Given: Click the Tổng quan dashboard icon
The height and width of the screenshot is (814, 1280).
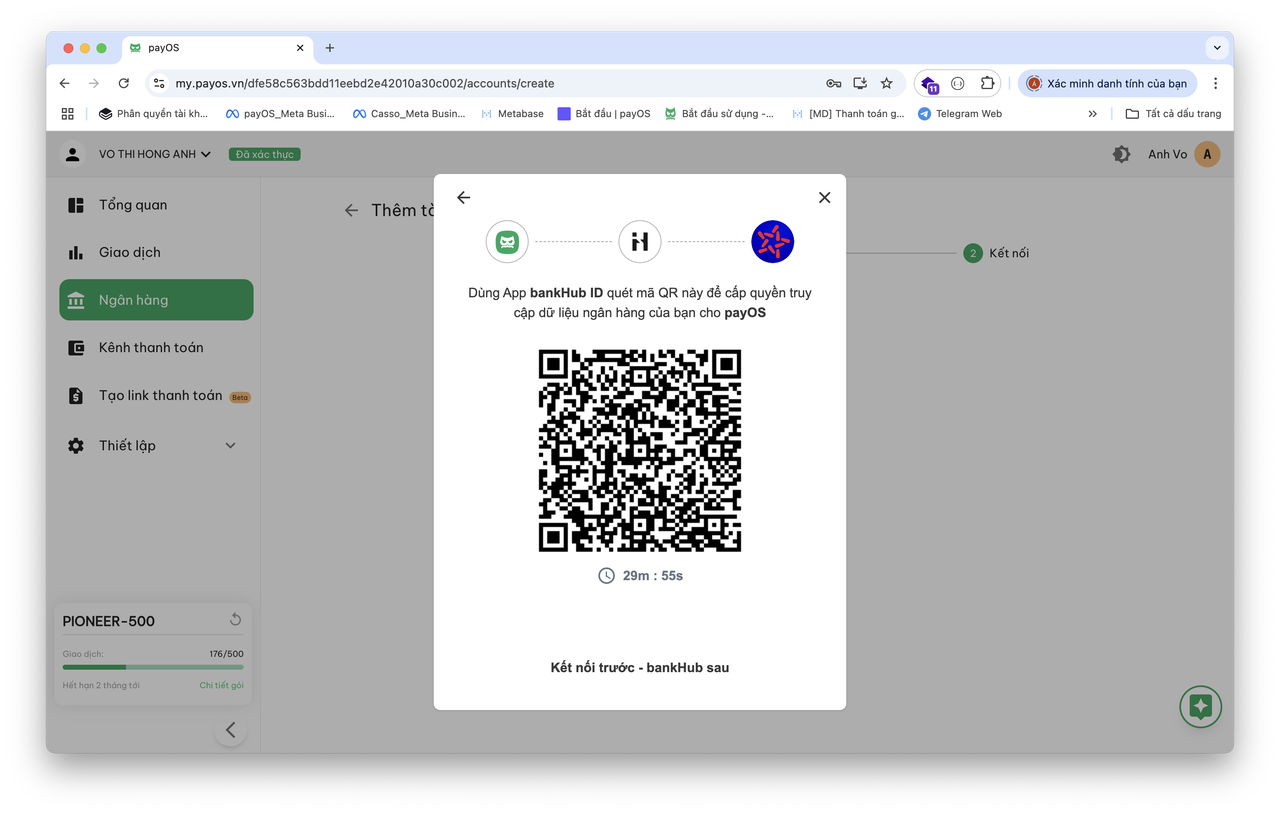Looking at the screenshot, I should tap(76, 205).
